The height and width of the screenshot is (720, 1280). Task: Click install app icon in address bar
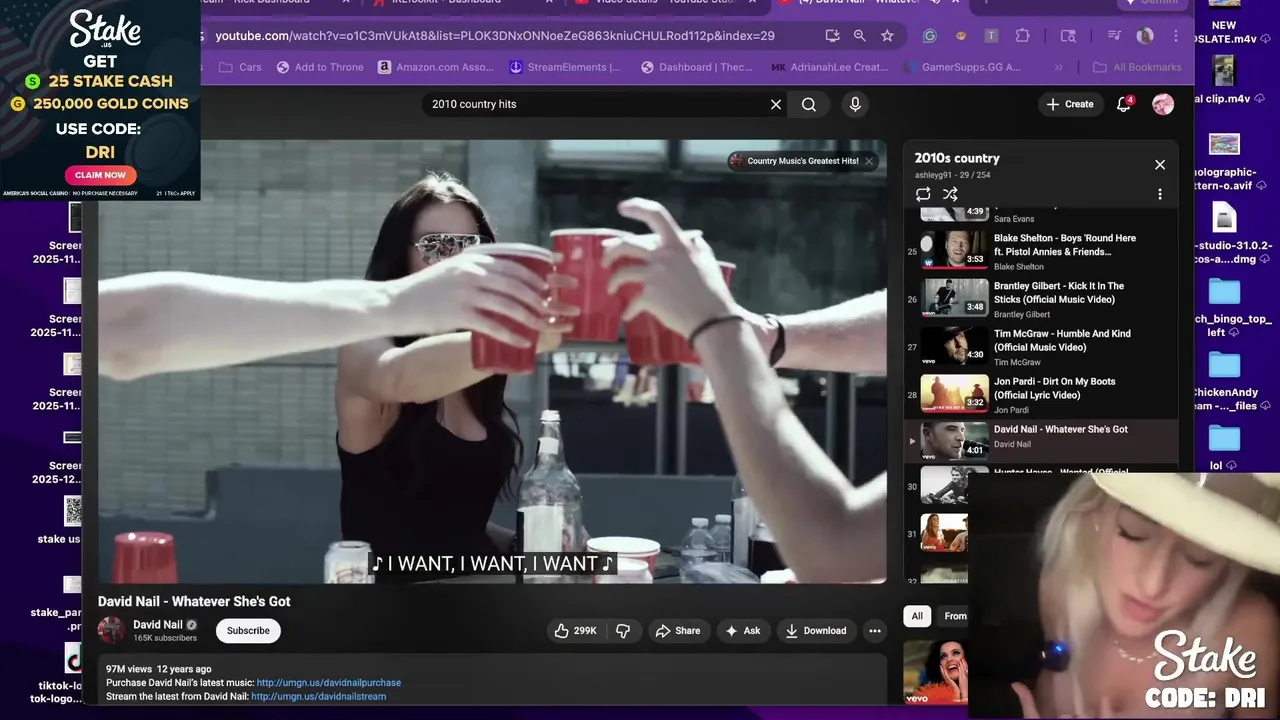pos(832,36)
